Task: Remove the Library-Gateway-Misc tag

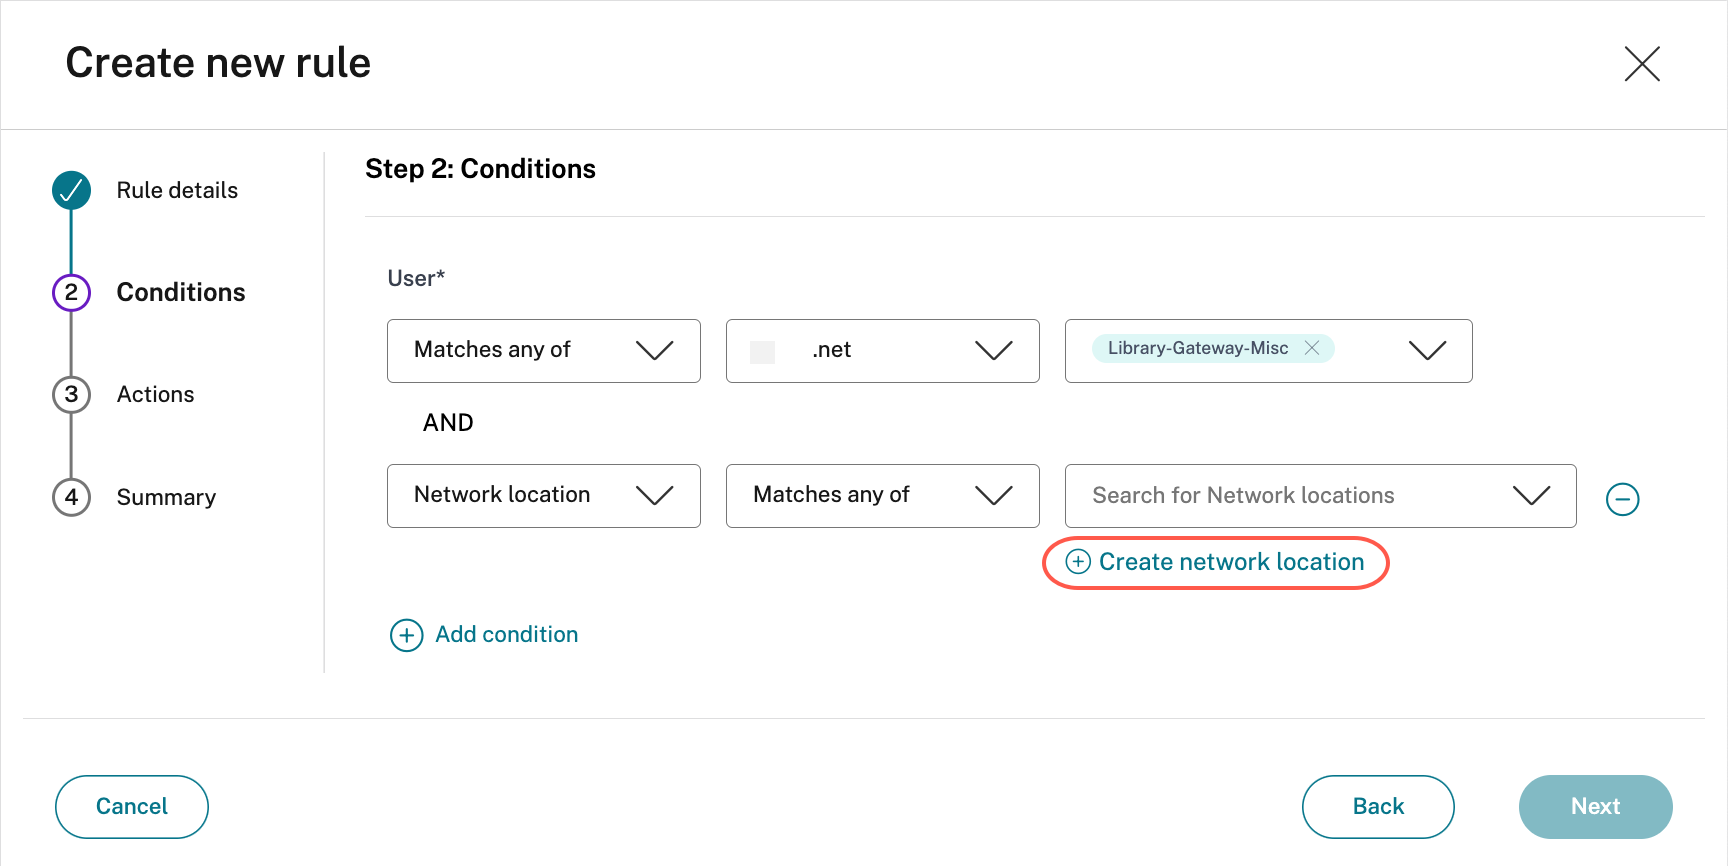Action: tap(1312, 348)
